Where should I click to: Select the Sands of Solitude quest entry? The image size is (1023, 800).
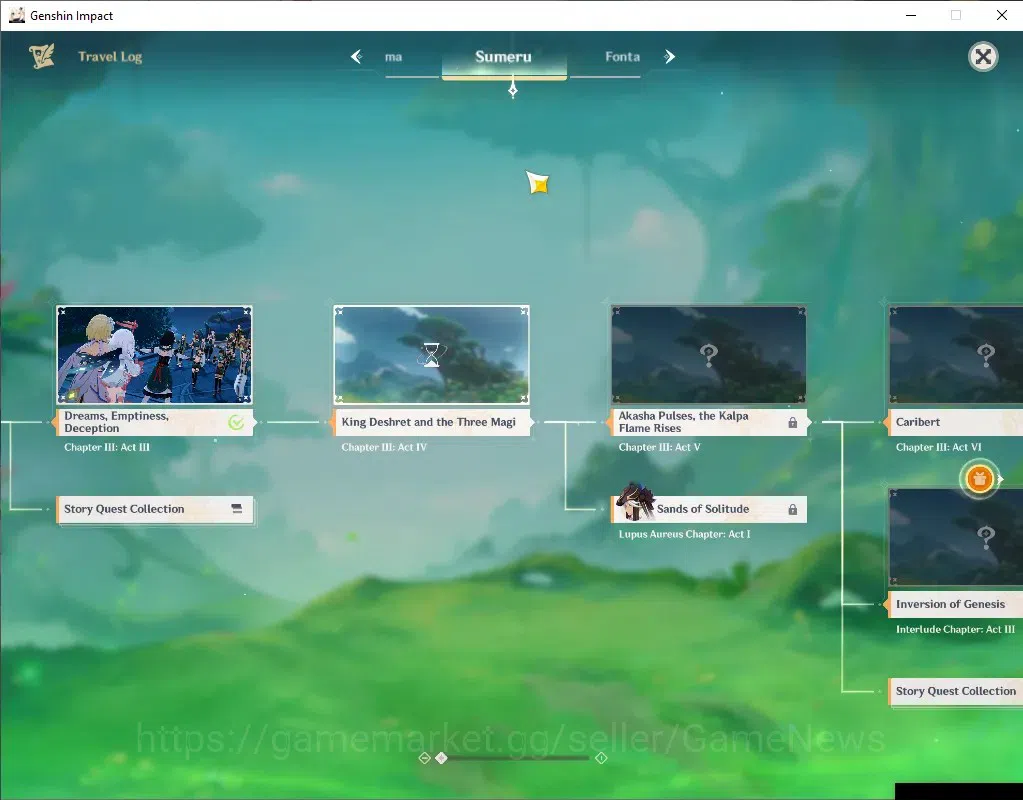[709, 509]
